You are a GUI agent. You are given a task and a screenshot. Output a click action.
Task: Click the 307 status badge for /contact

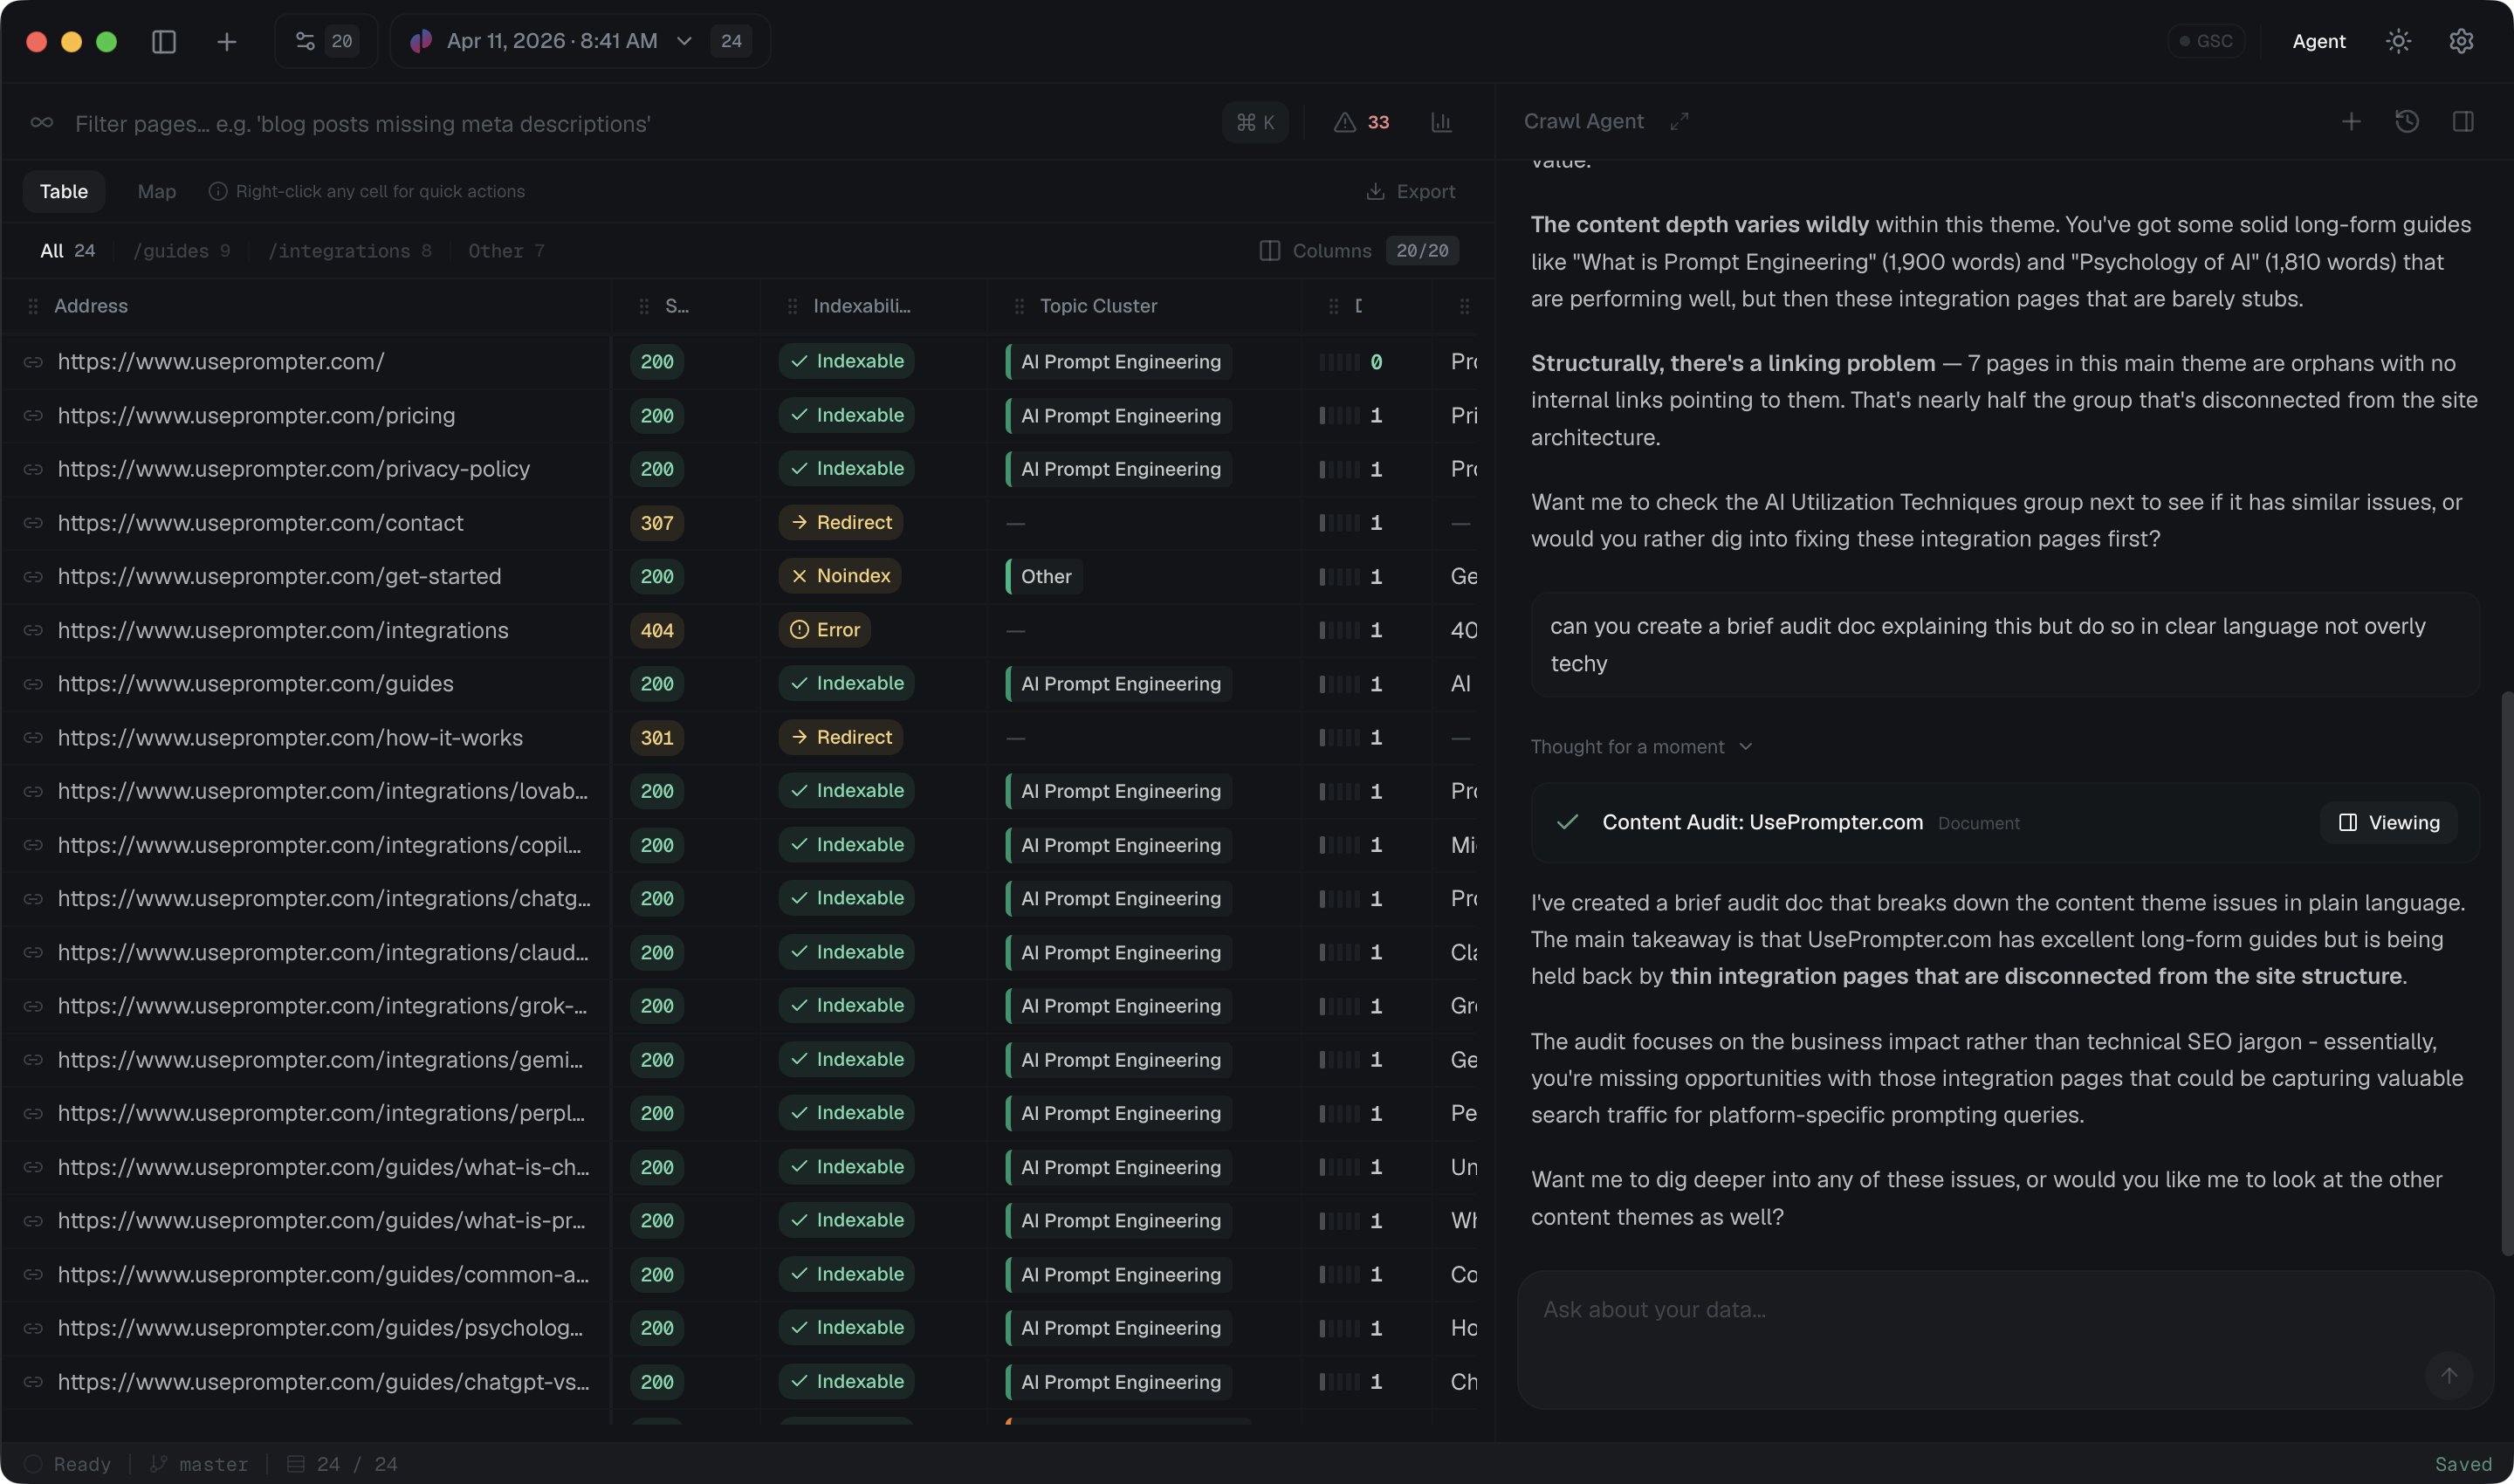657,523
